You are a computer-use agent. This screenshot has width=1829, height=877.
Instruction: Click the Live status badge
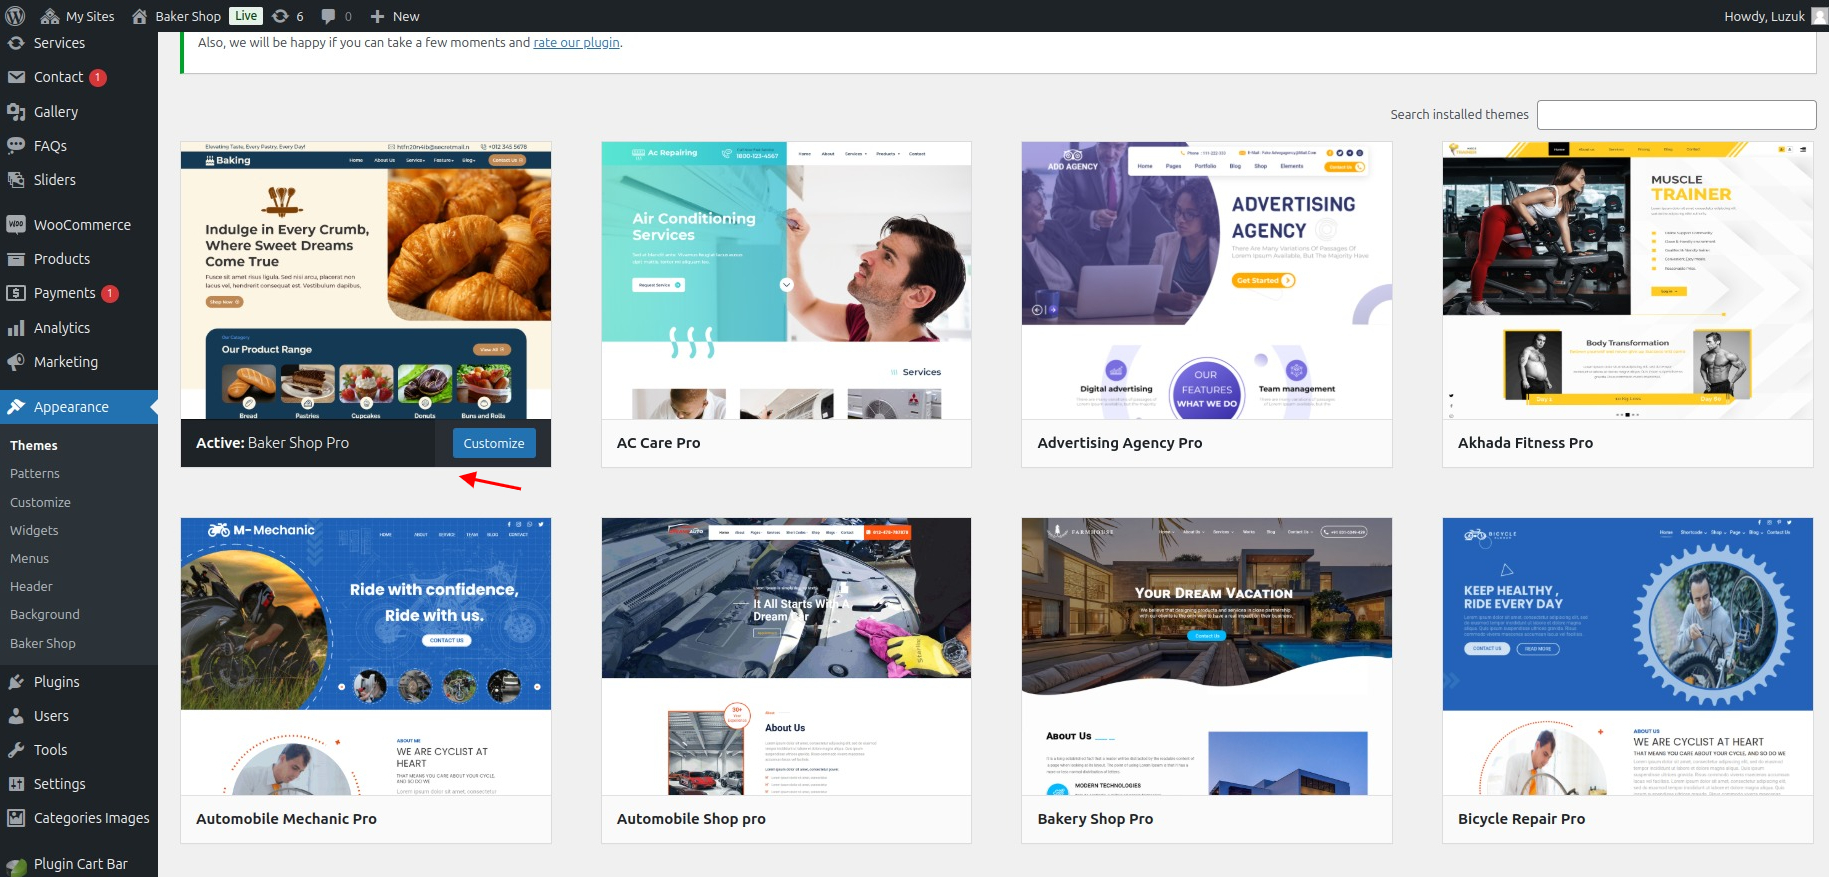tap(246, 16)
